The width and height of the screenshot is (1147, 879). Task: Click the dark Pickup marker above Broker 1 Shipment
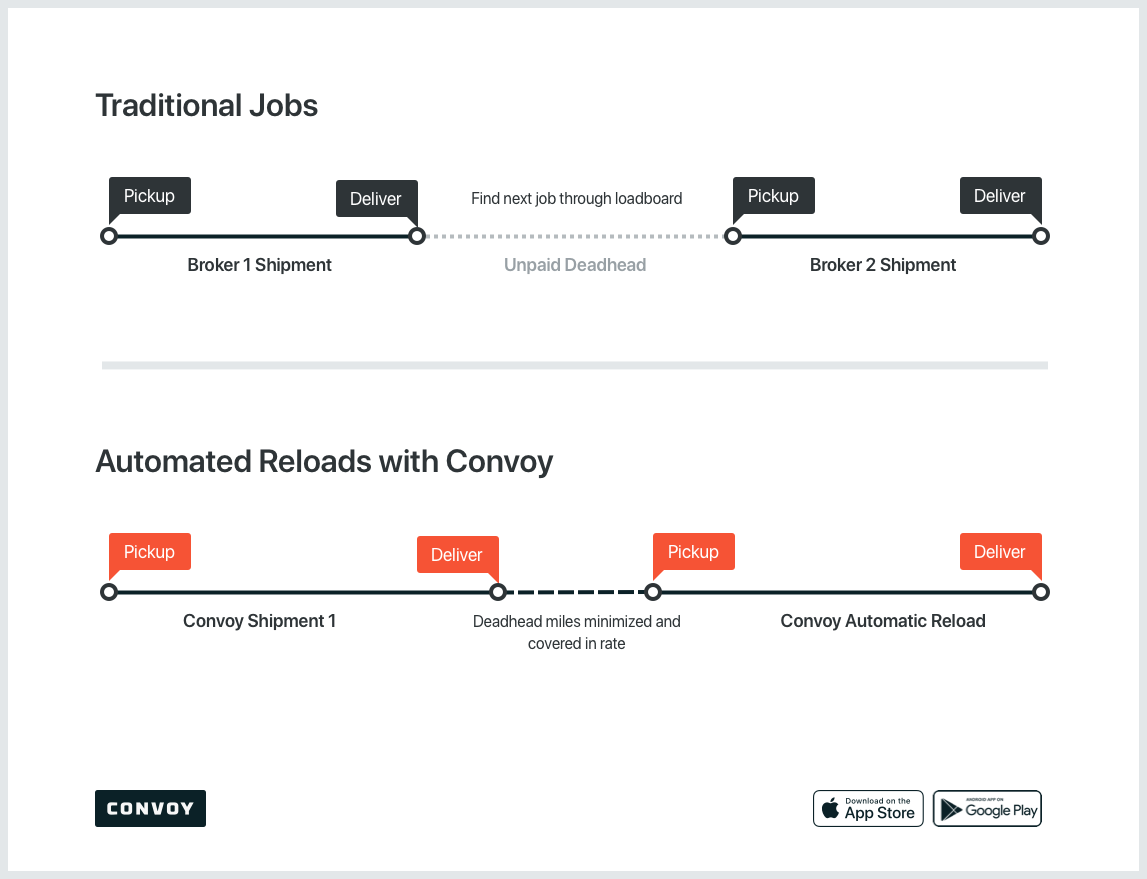(149, 196)
